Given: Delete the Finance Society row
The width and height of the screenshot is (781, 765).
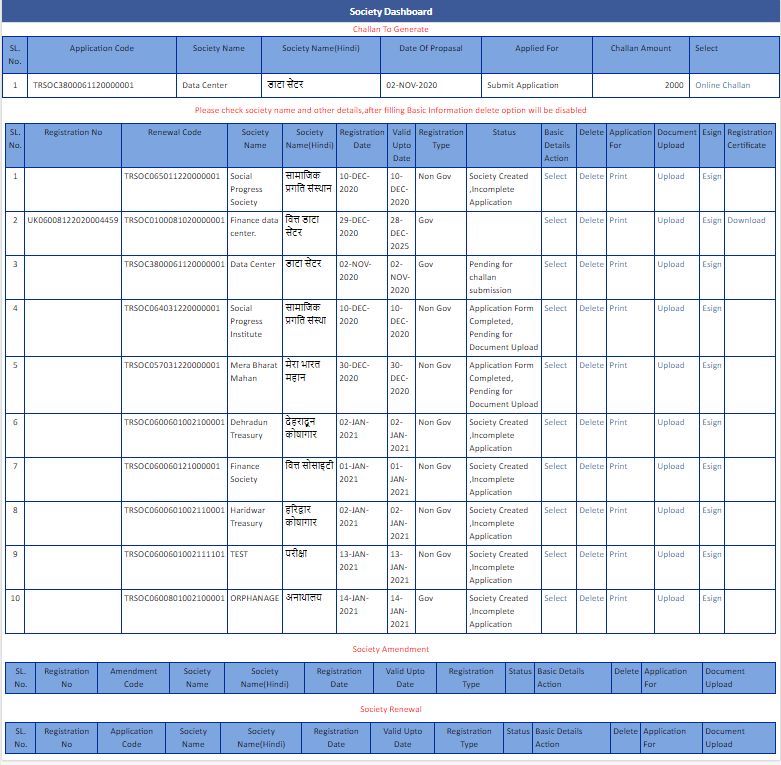Looking at the screenshot, I should (x=591, y=466).
